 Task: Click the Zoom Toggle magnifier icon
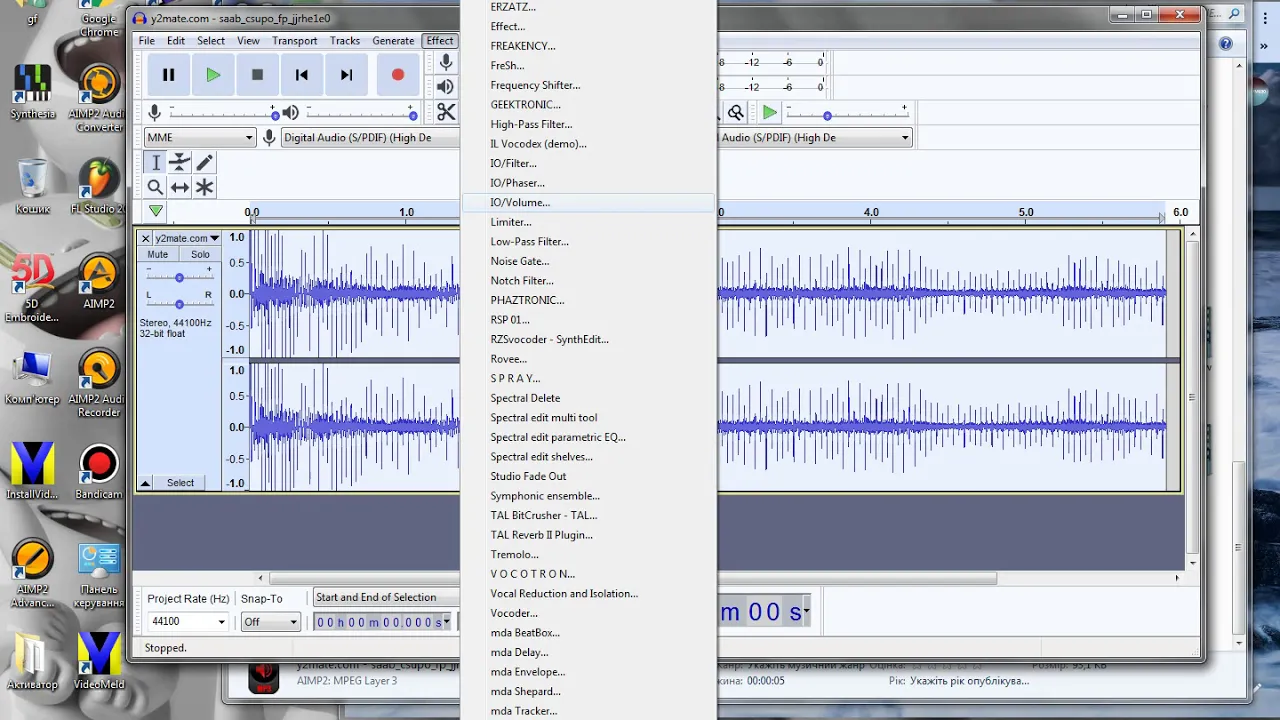[x=736, y=113]
